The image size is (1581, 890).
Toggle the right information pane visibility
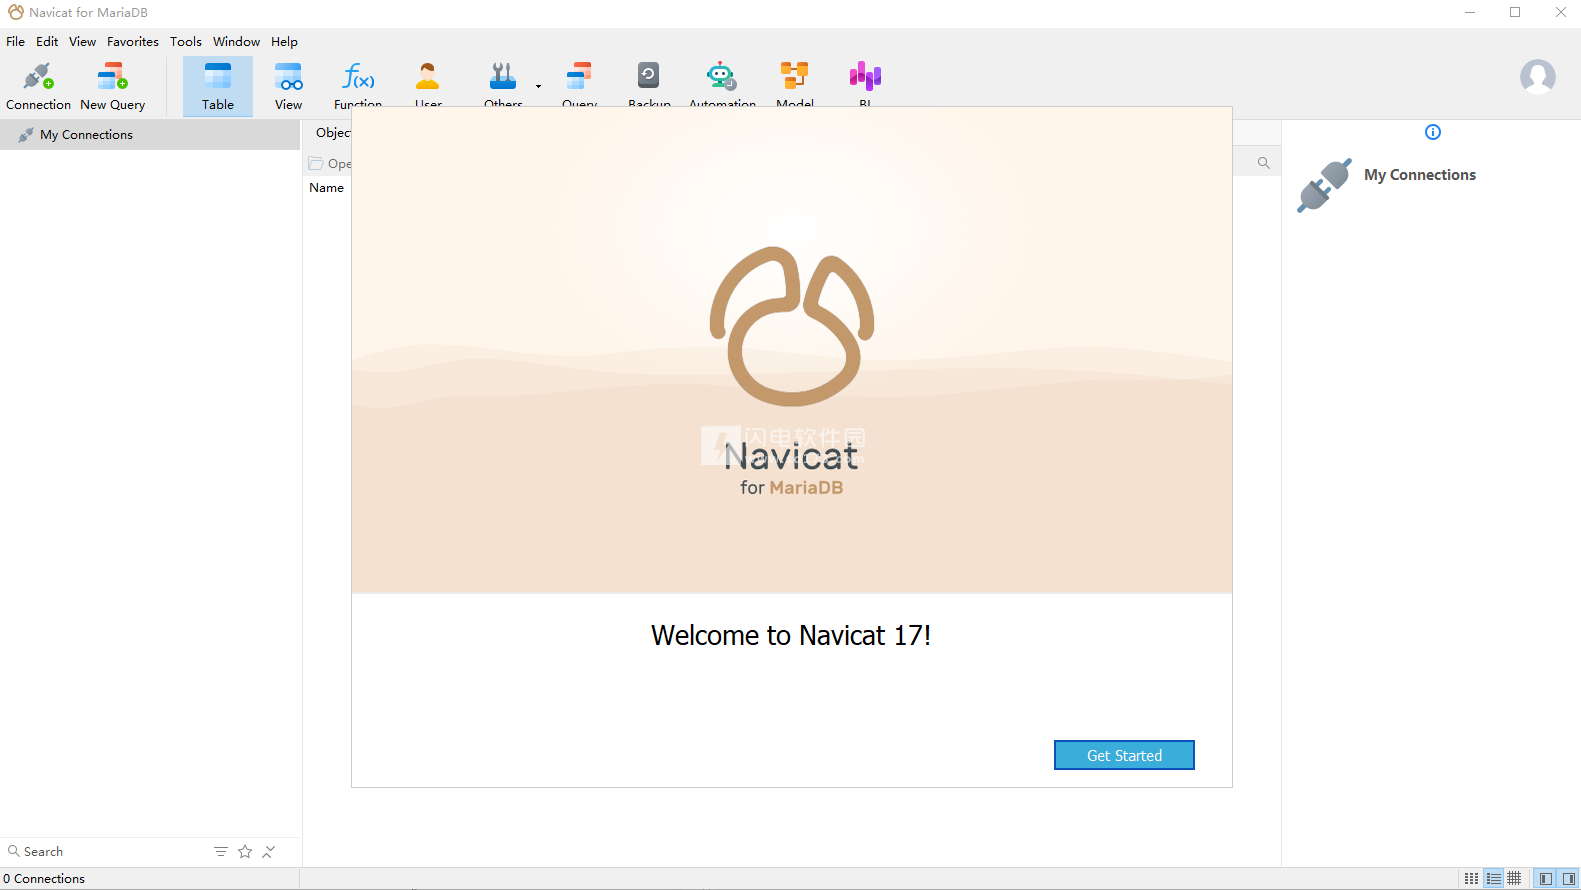tap(1569, 878)
